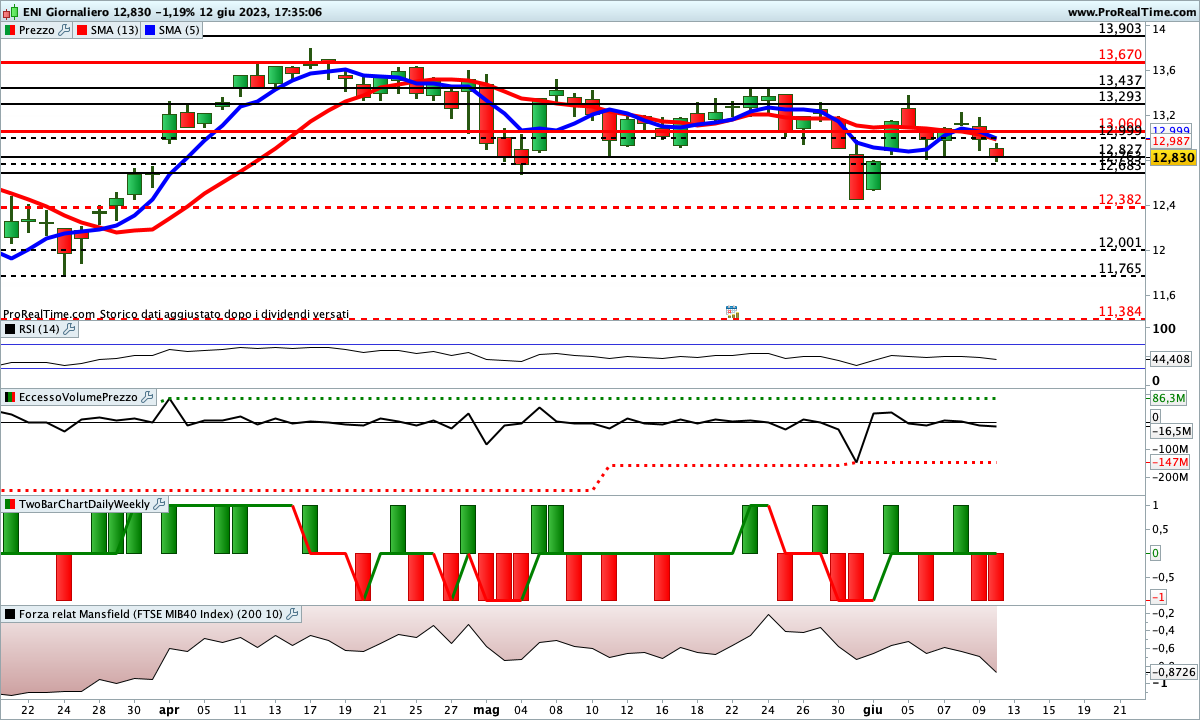Image resolution: width=1200 pixels, height=720 pixels.
Task: Click the 'apr' month label on time axis
Action: pos(168,709)
